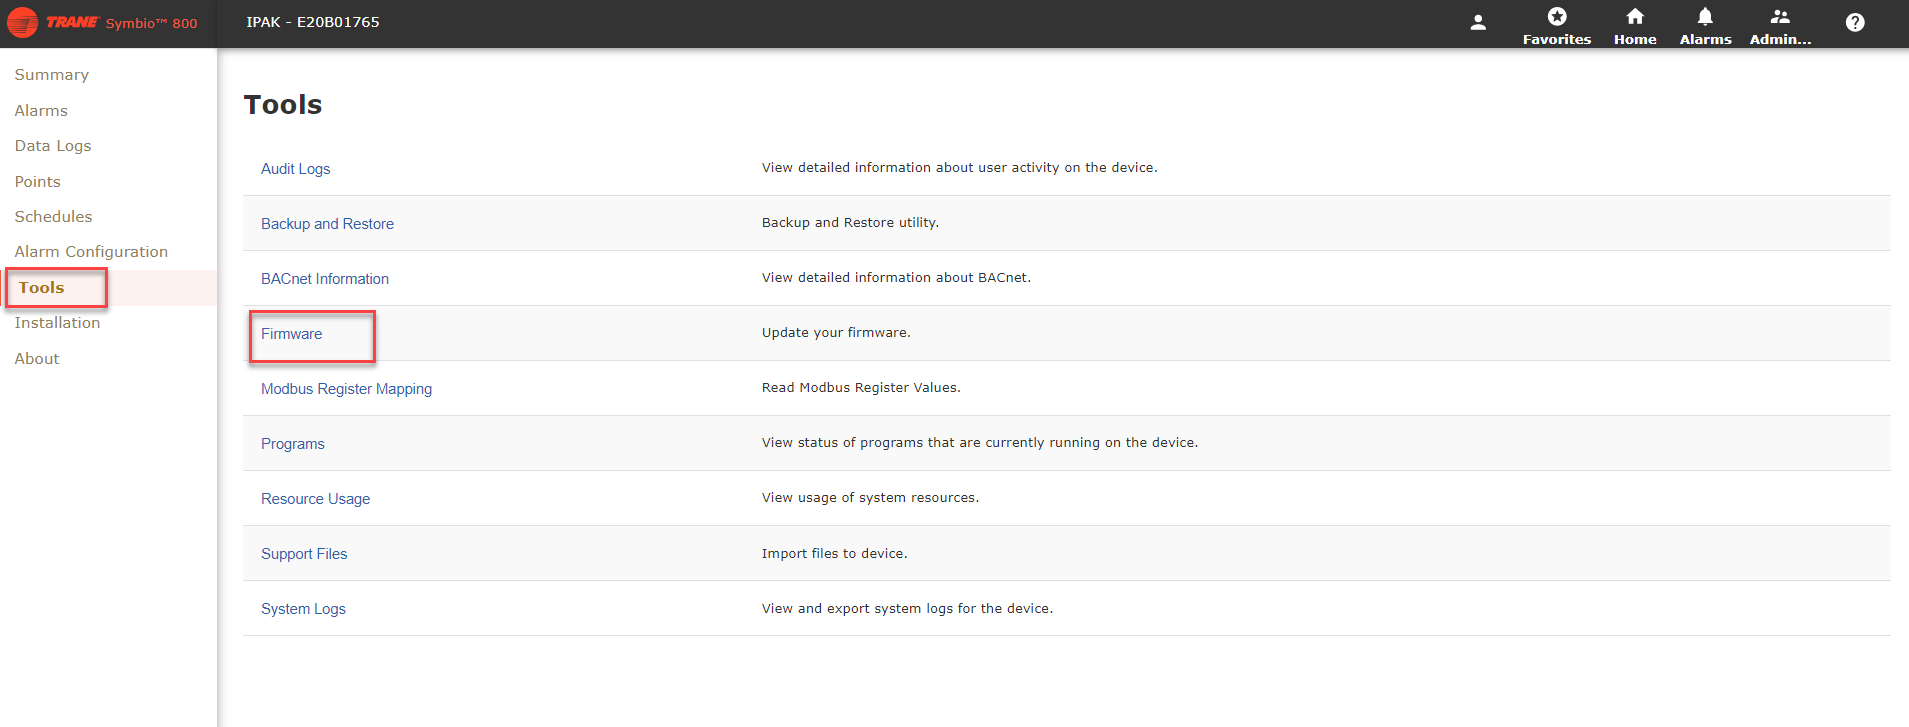Open the Firmware link
This screenshot has width=1909, height=727.
click(292, 334)
